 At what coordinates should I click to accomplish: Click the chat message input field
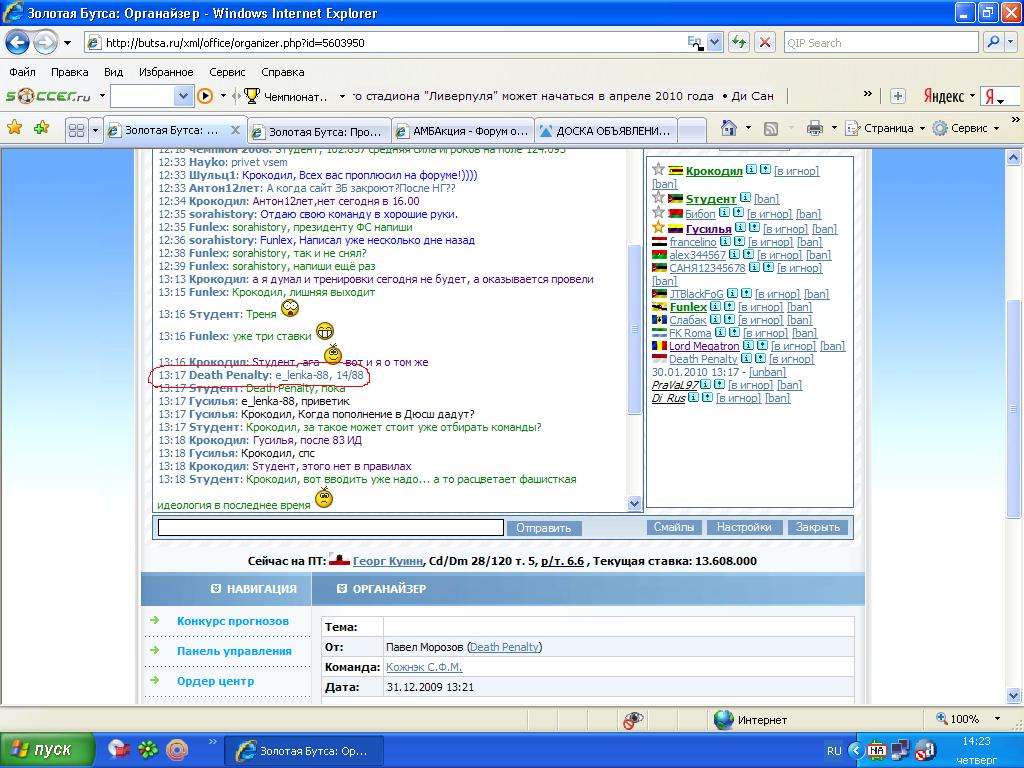(330, 527)
